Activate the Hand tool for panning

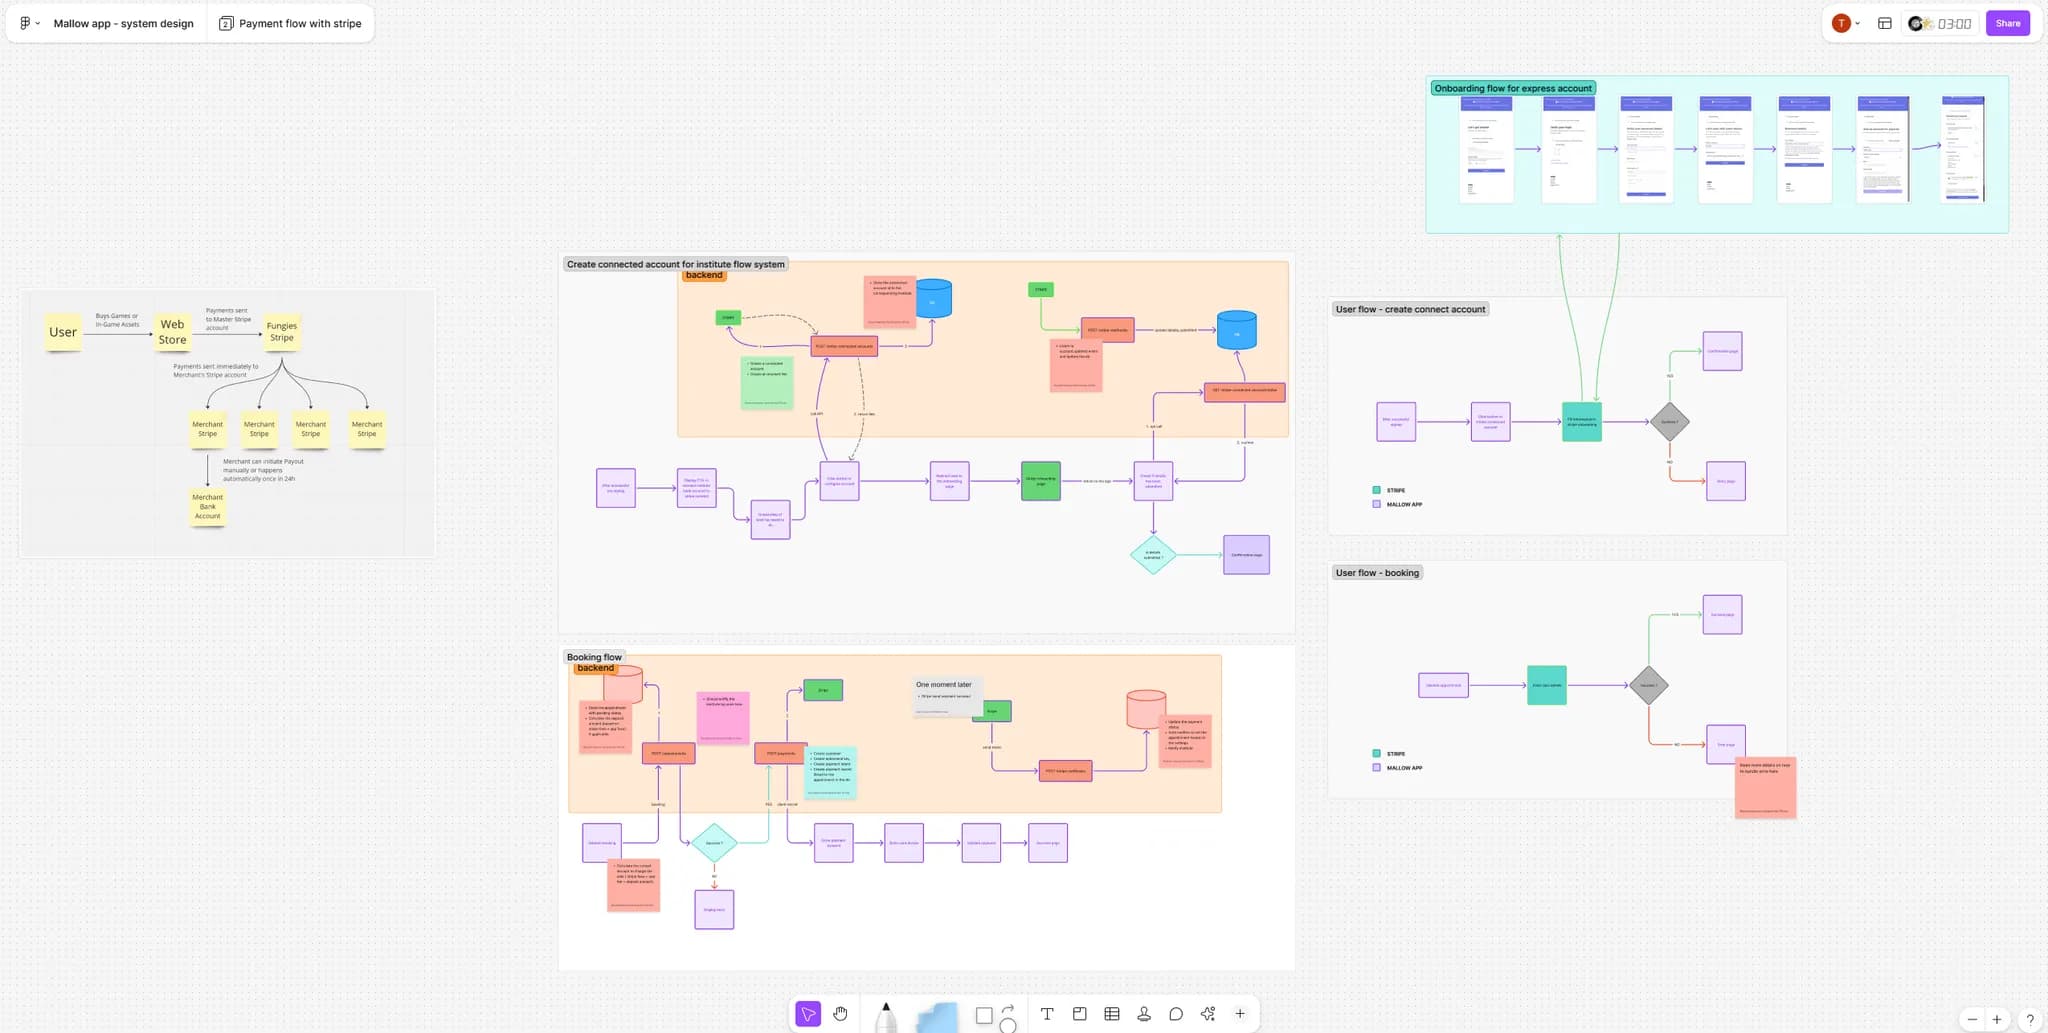pos(840,1013)
